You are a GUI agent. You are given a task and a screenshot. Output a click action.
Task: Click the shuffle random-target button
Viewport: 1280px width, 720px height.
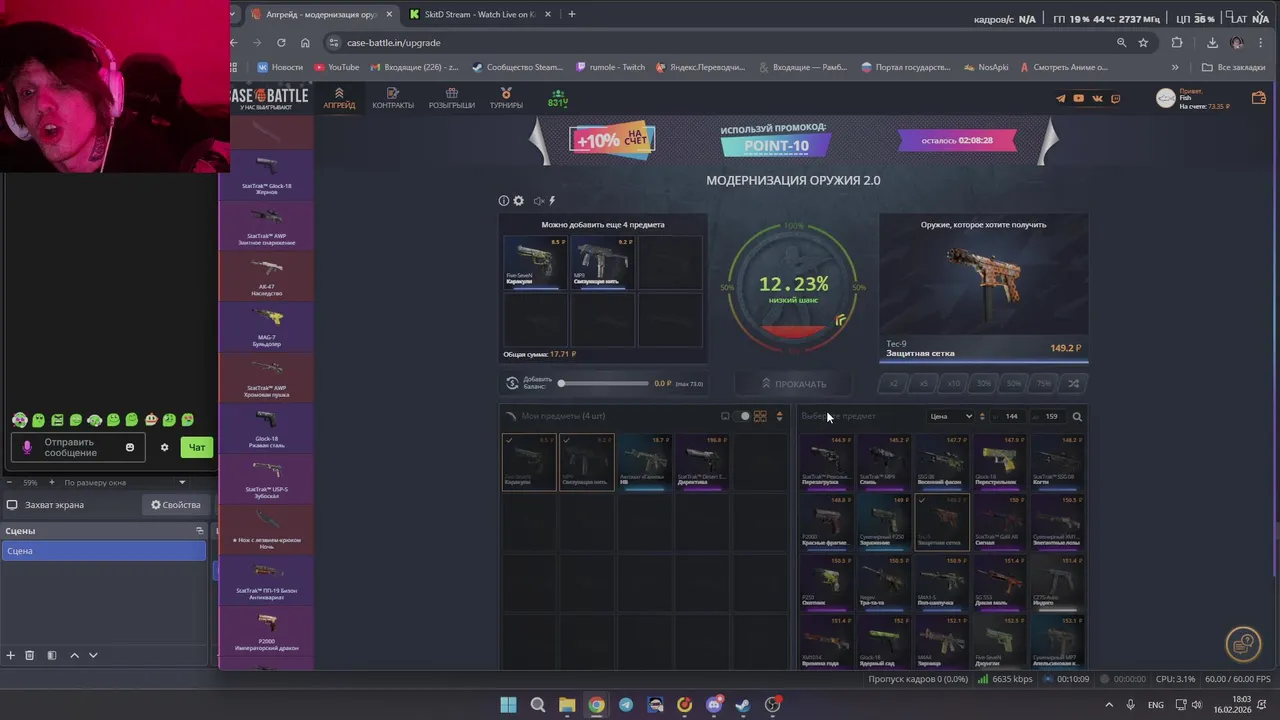click(x=1073, y=383)
